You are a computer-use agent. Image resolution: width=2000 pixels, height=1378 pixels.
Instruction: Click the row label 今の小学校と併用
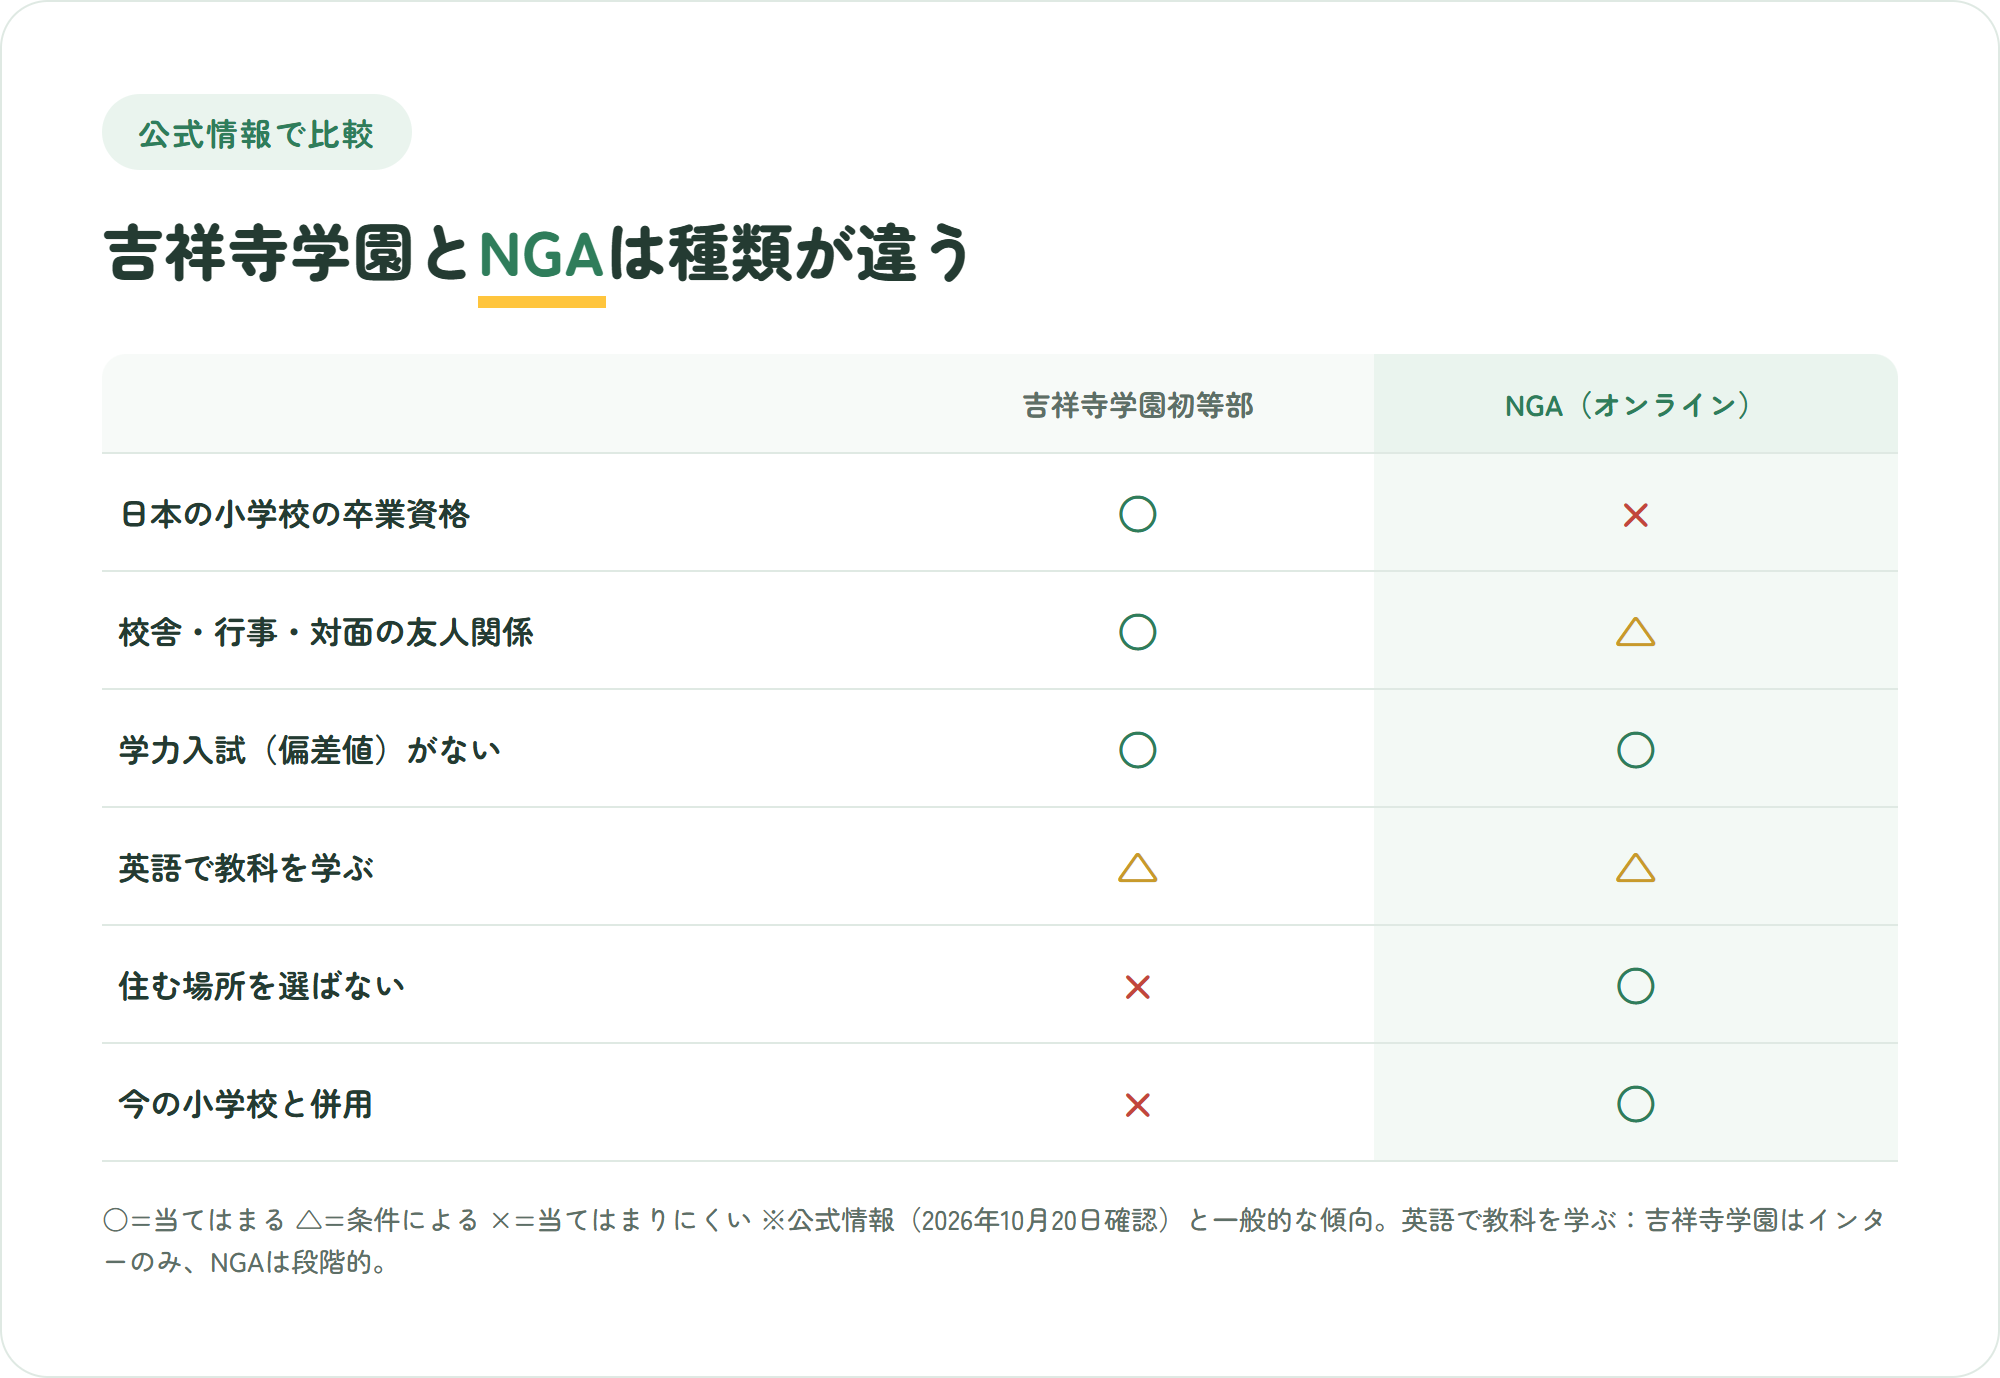coord(246,1104)
